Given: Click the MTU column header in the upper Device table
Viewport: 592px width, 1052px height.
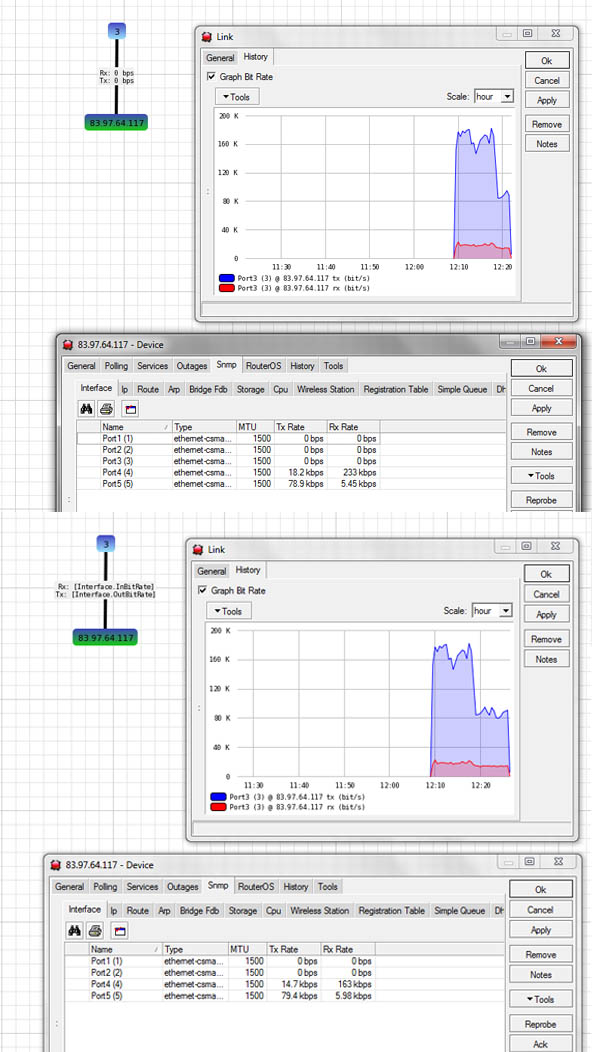Looking at the screenshot, I should [255, 427].
